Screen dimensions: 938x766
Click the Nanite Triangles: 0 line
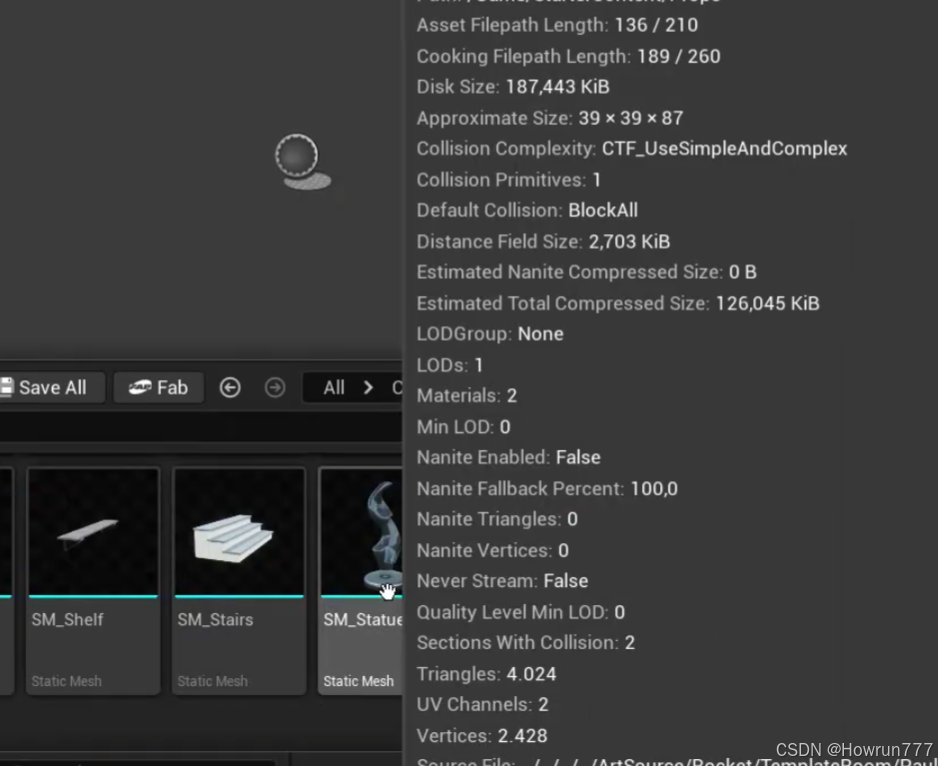click(497, 519)
